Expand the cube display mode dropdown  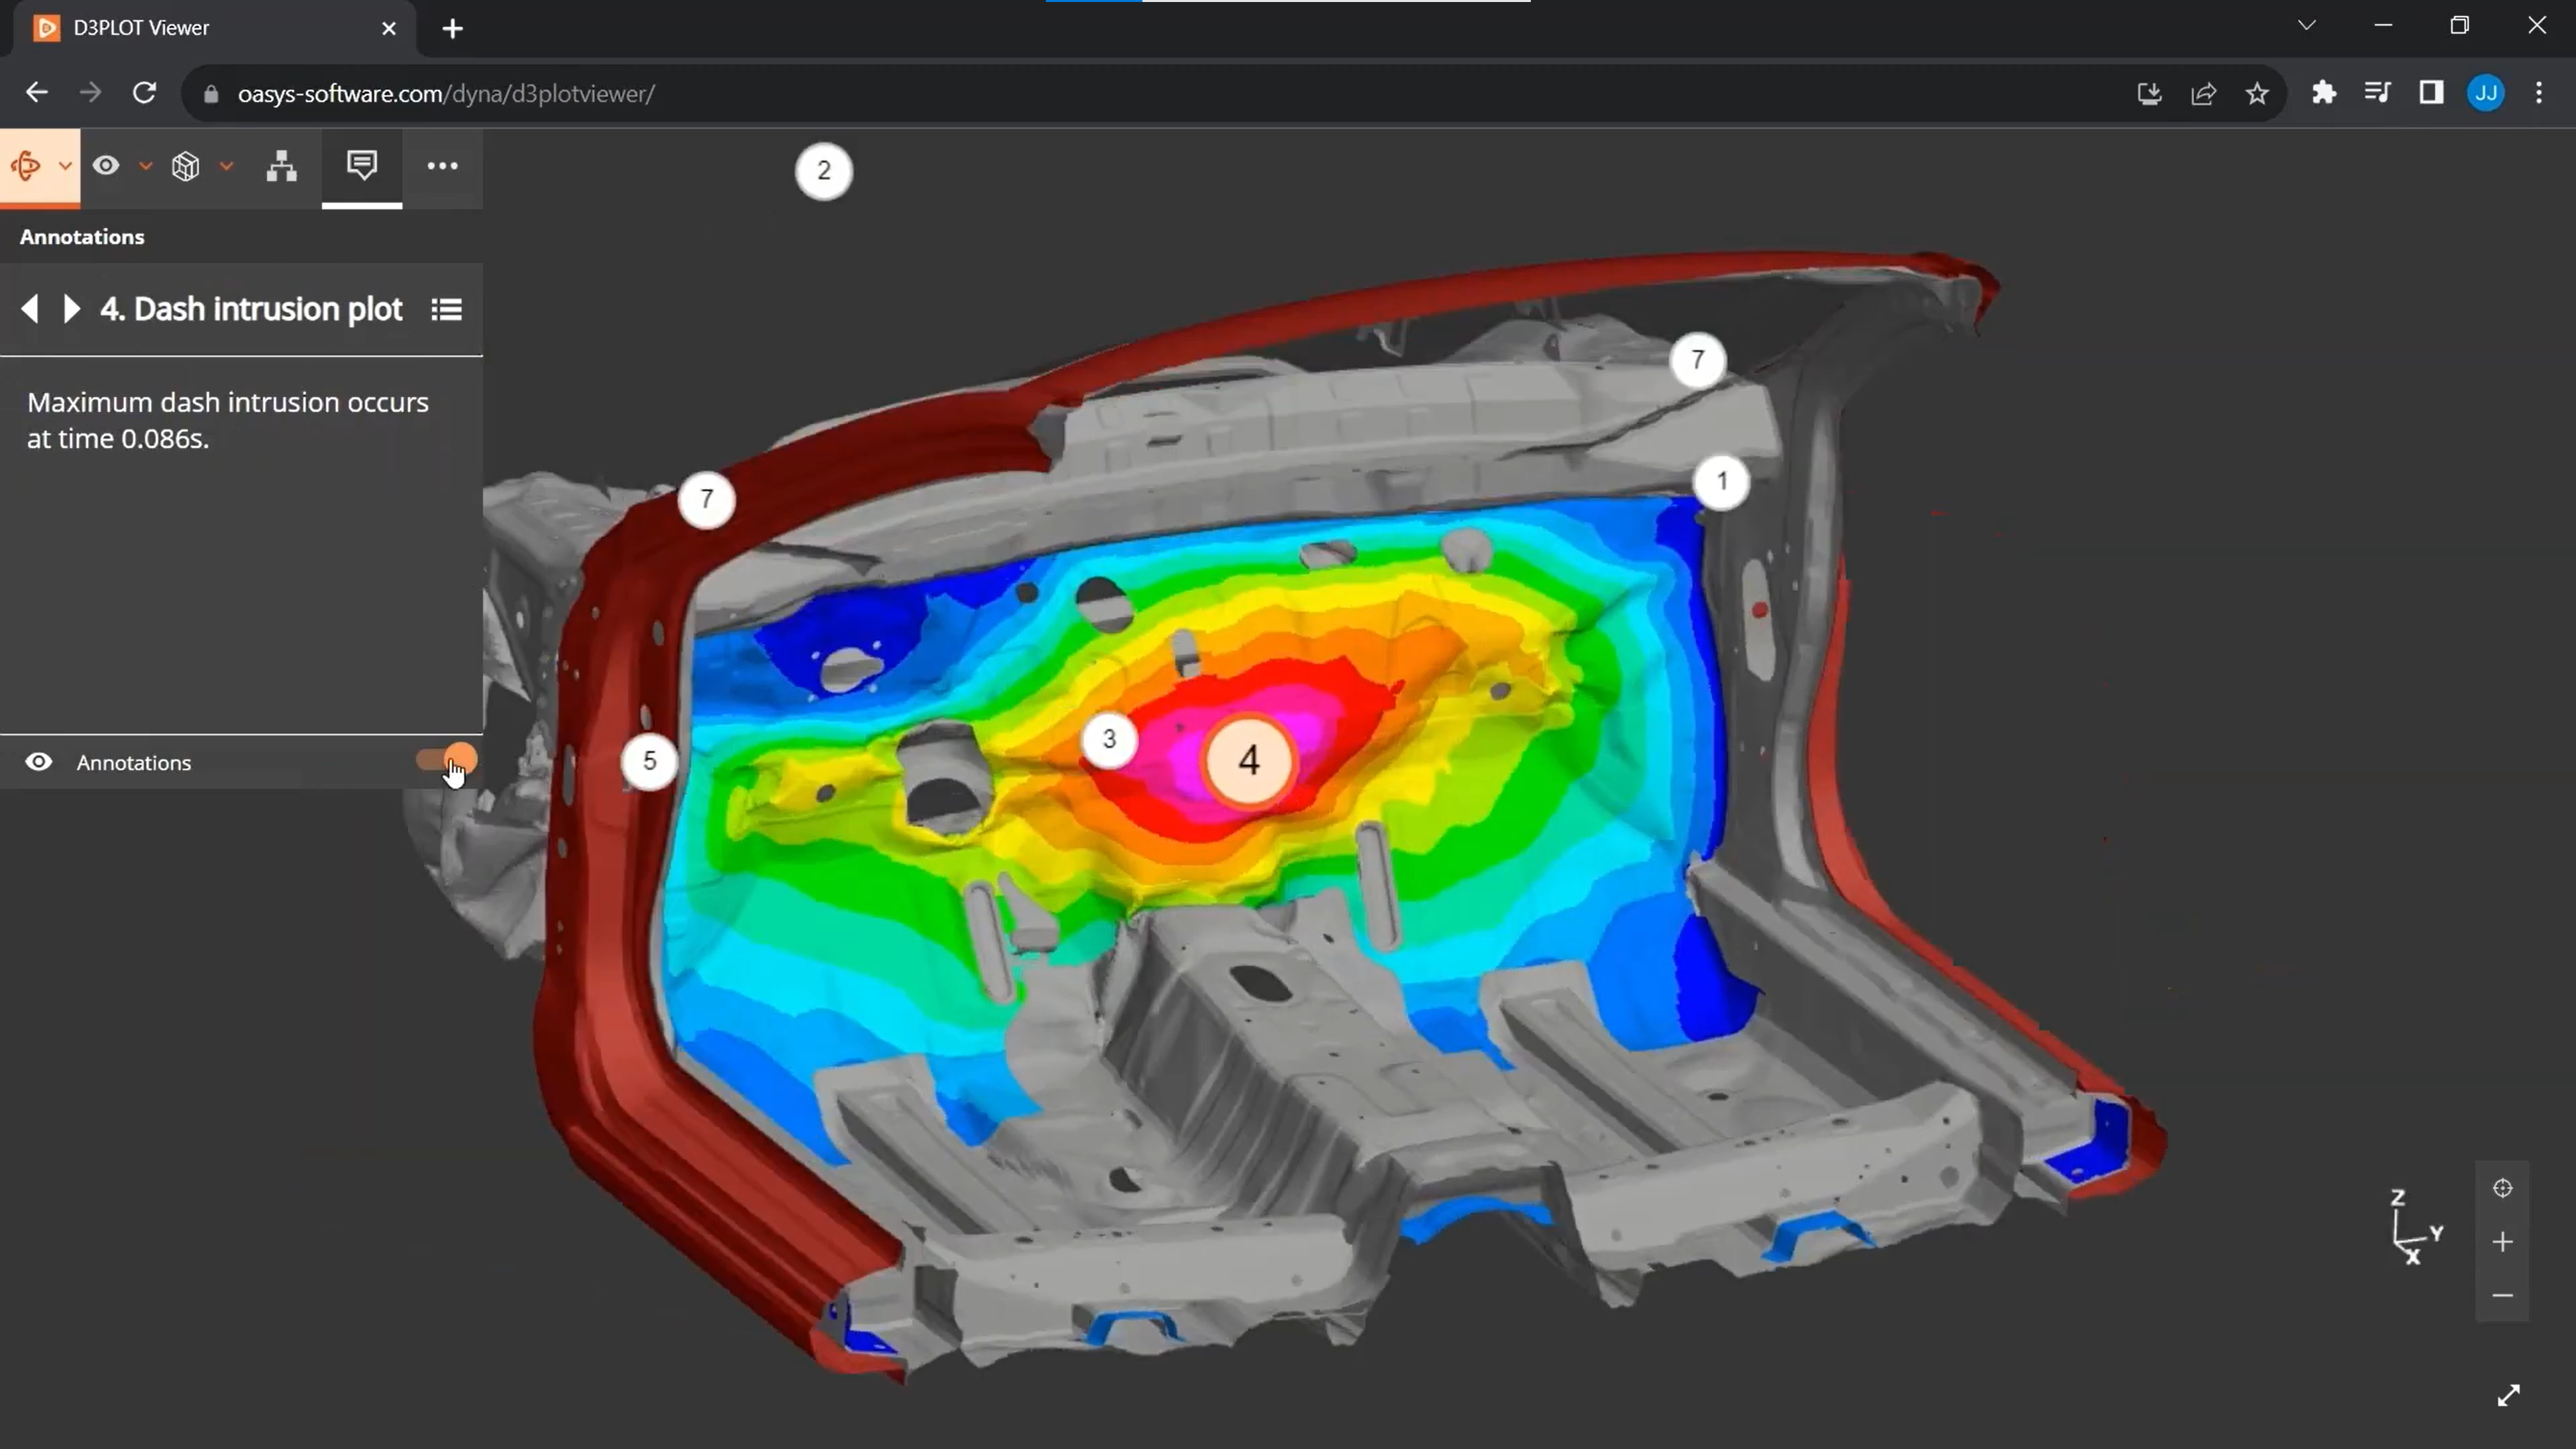(227, 166)
